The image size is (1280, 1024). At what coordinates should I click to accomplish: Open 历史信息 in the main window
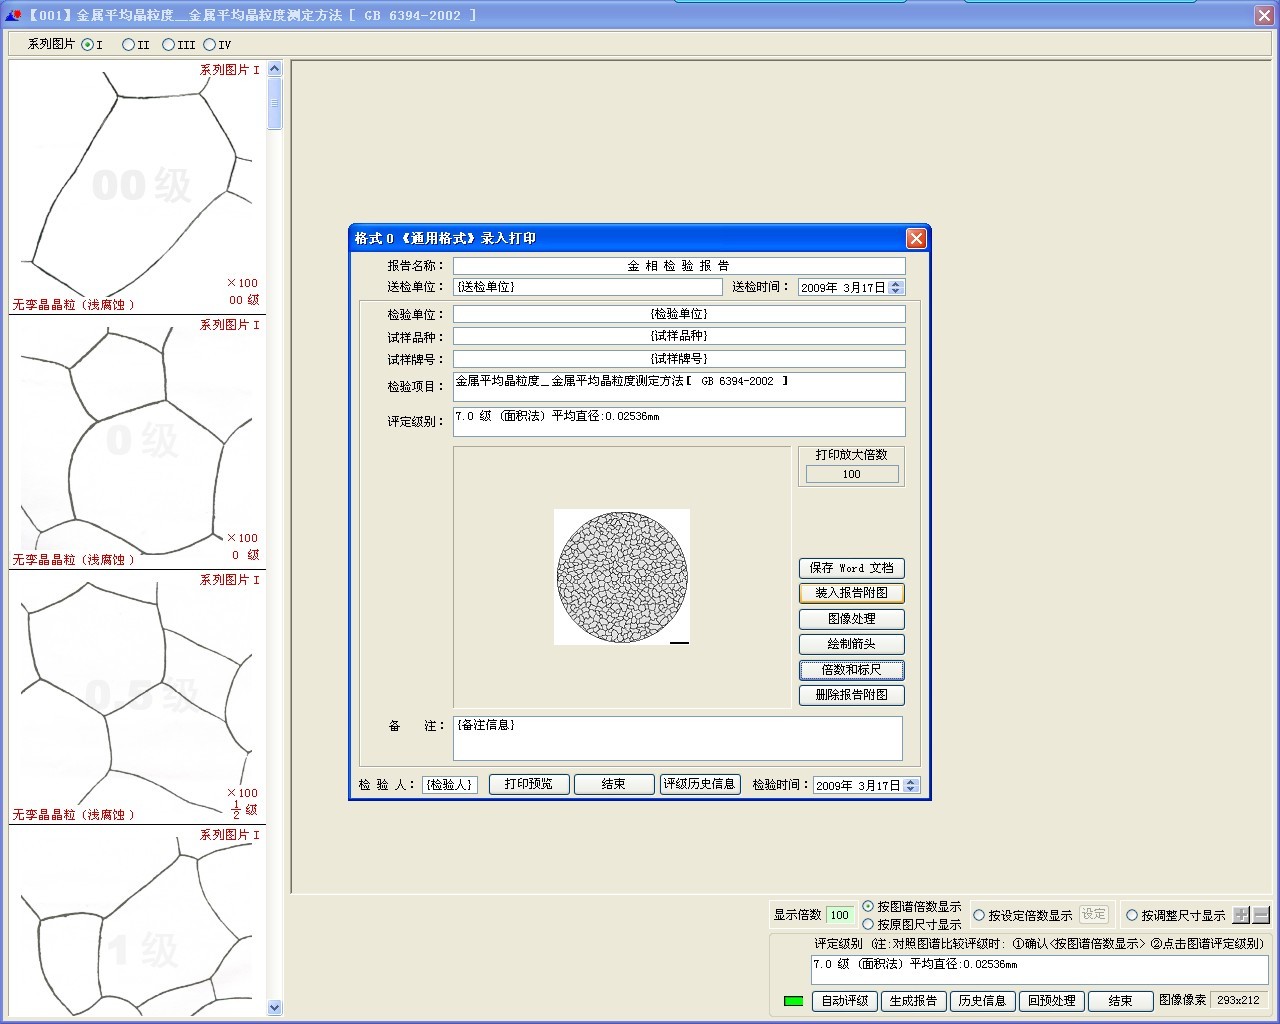pyautogui.click(x=982, y=1001)
